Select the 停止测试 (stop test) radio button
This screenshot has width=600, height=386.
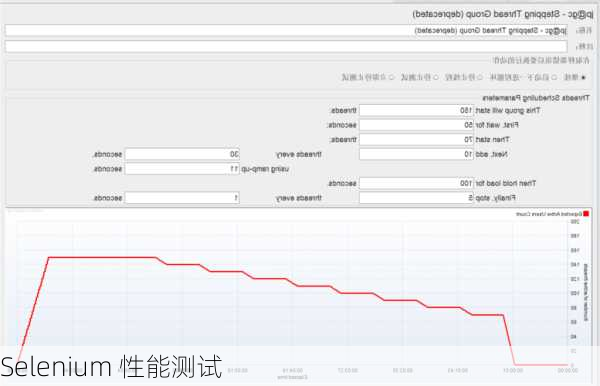(x=435, y=78)
